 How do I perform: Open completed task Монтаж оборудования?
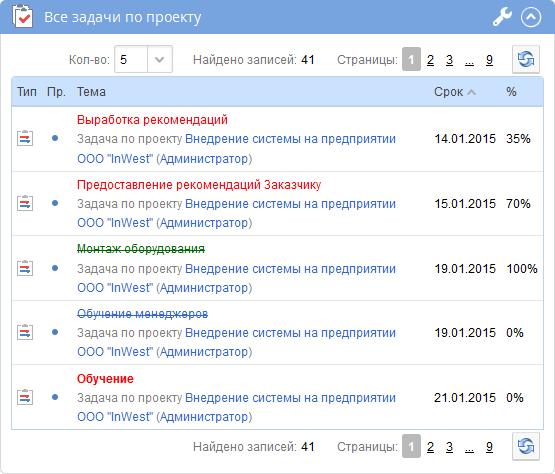click(x=141, y=249)
